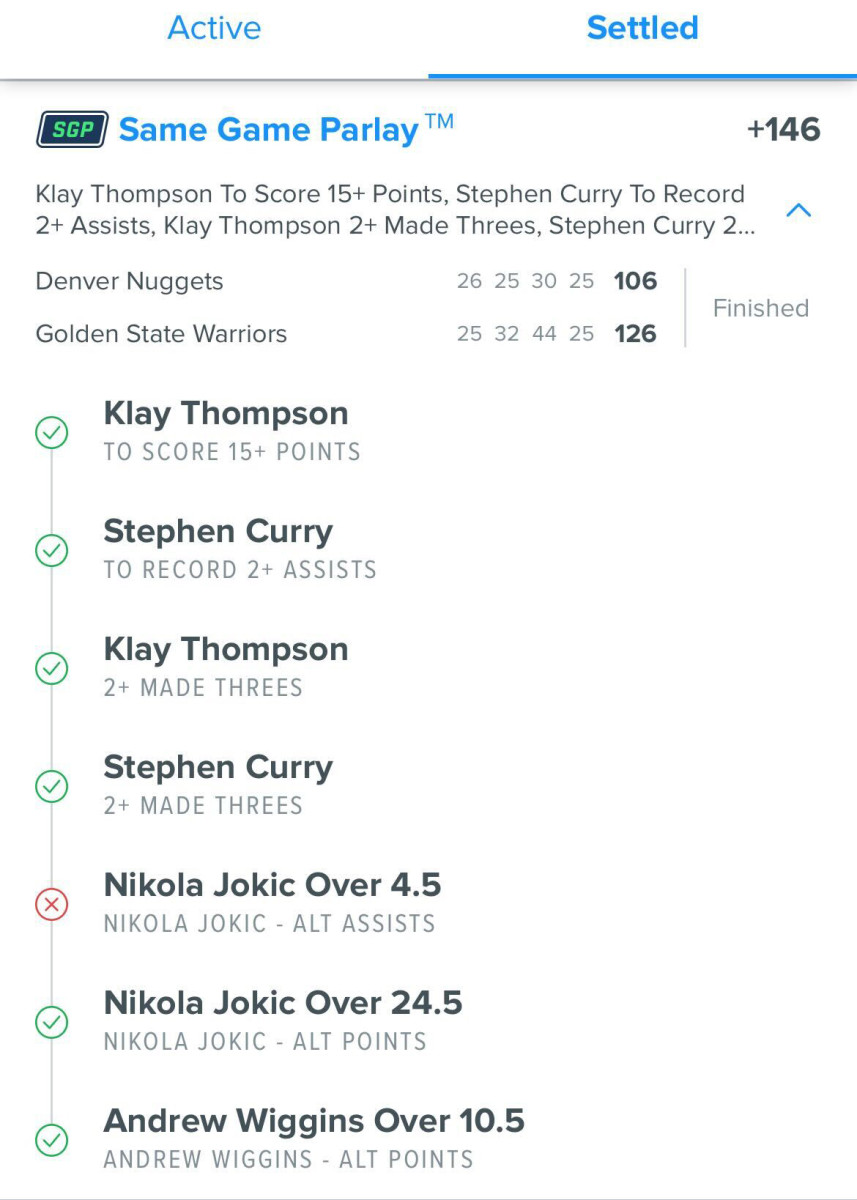Screen dimensions: 857x1200
Task: Click green check beside Curry 2+ Assists
Action: point(52,550)
